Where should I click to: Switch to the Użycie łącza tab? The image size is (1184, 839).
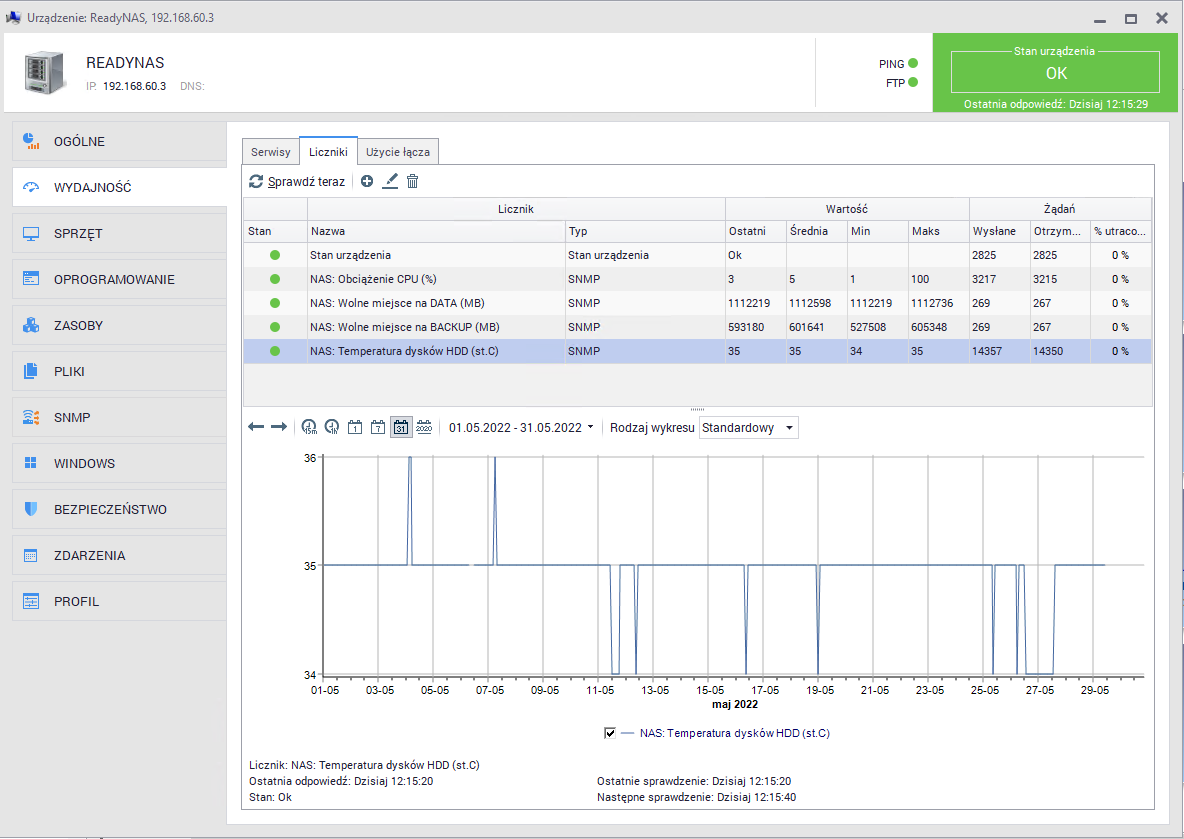(x=398, y=152)
